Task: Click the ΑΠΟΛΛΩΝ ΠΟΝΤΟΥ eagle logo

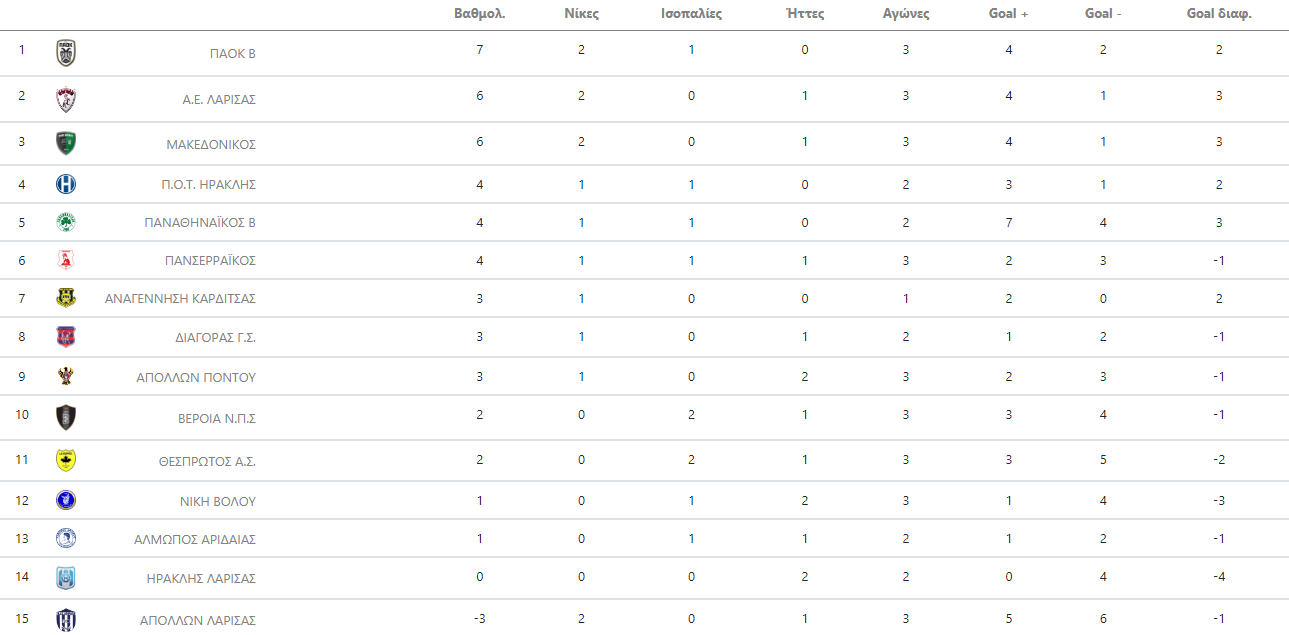Action: (x=66, y=377)
